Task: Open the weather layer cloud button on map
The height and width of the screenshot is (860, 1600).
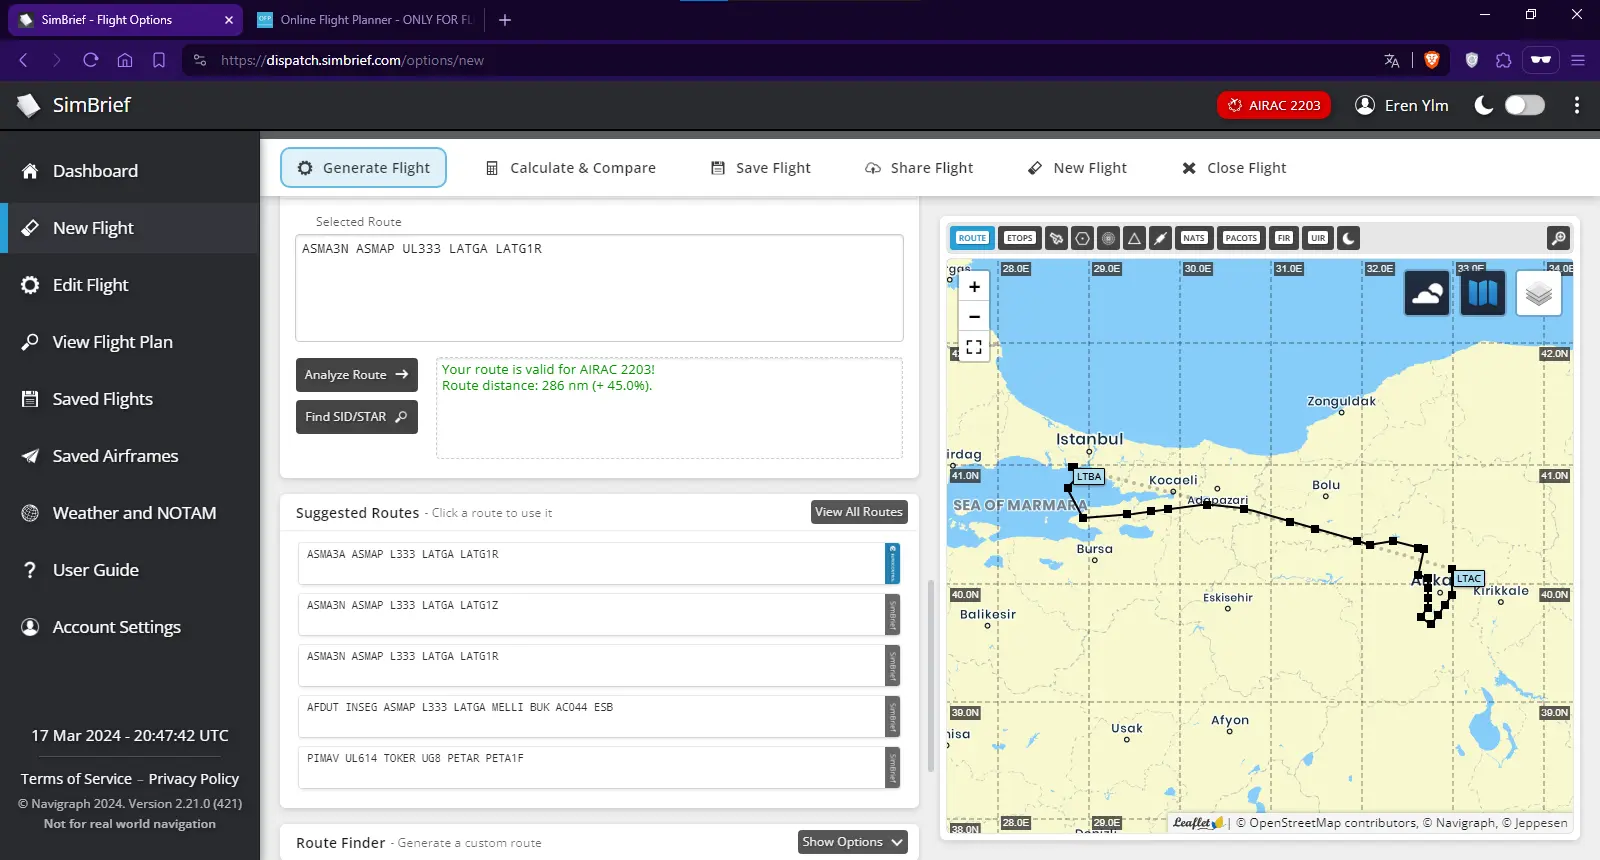Action: coord(1427,293)
